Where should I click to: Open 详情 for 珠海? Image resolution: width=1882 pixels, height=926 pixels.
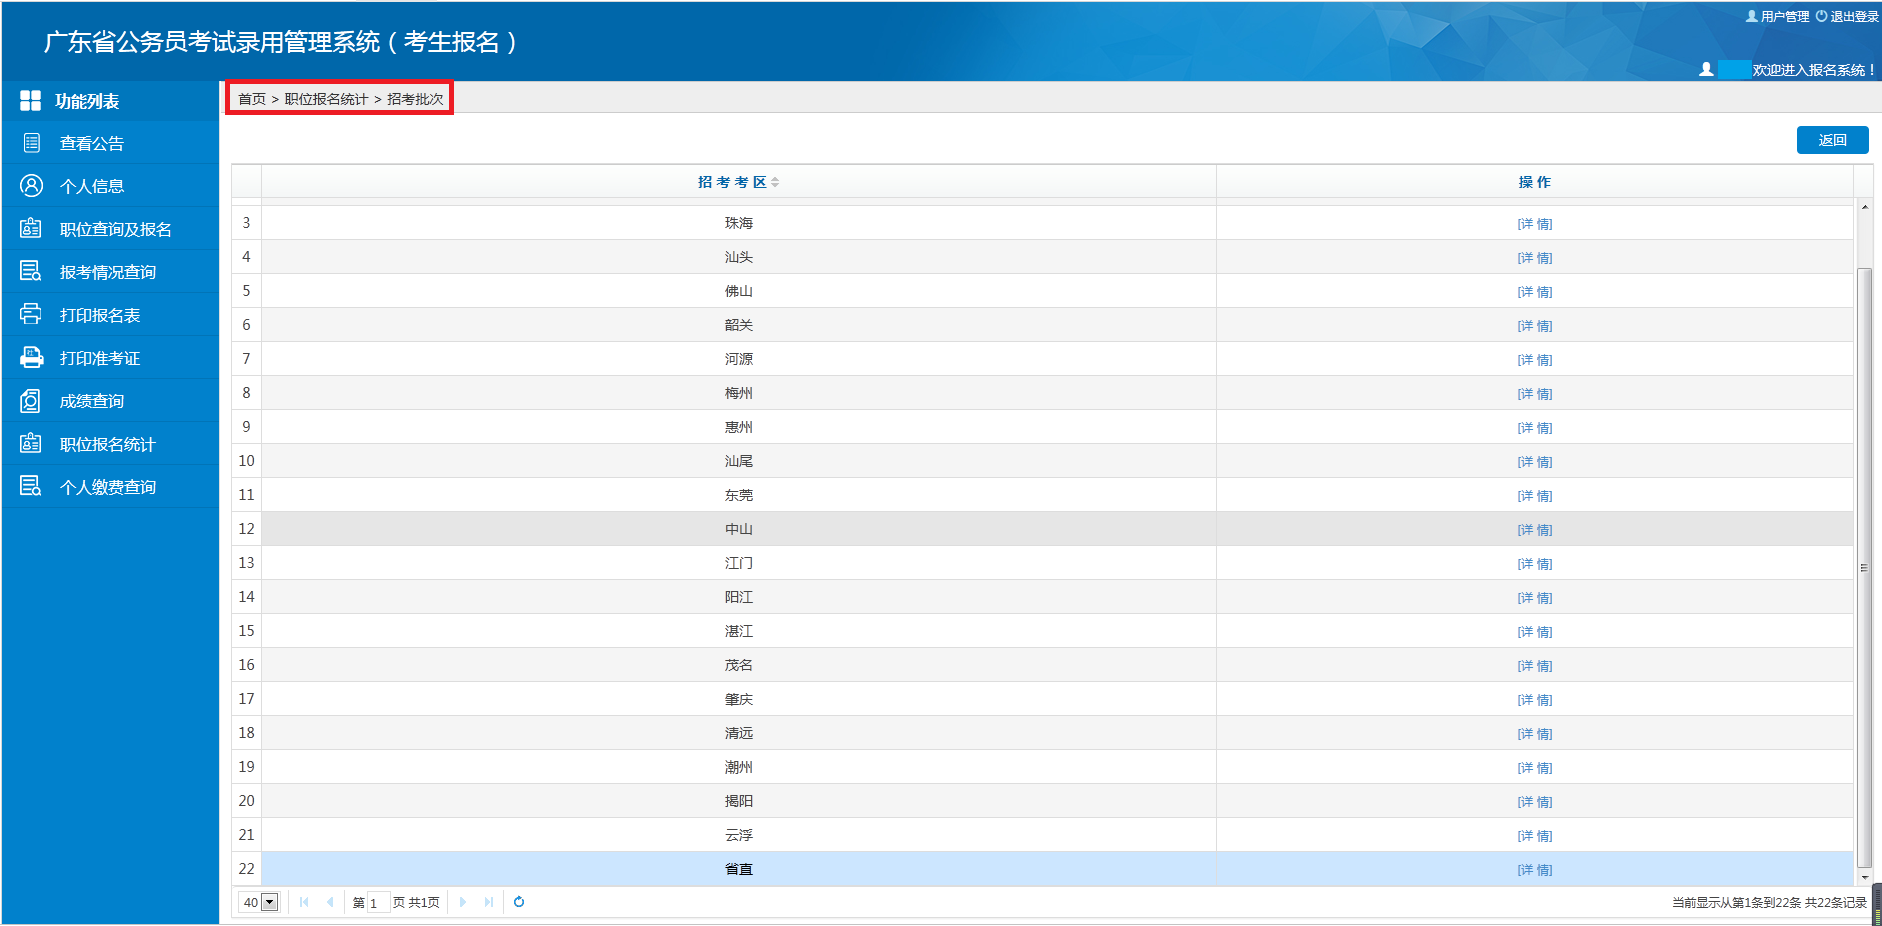coord(1534,224)
